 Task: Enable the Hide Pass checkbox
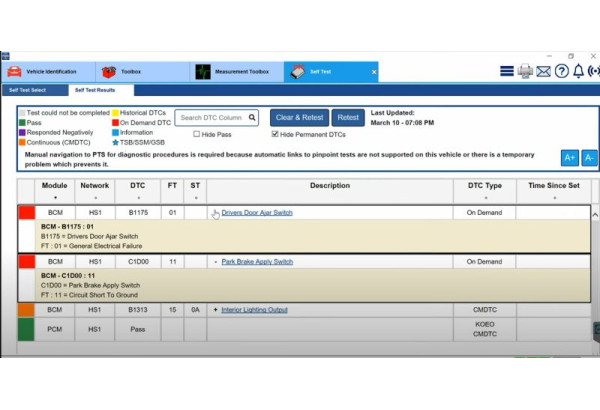coord(197,134)
